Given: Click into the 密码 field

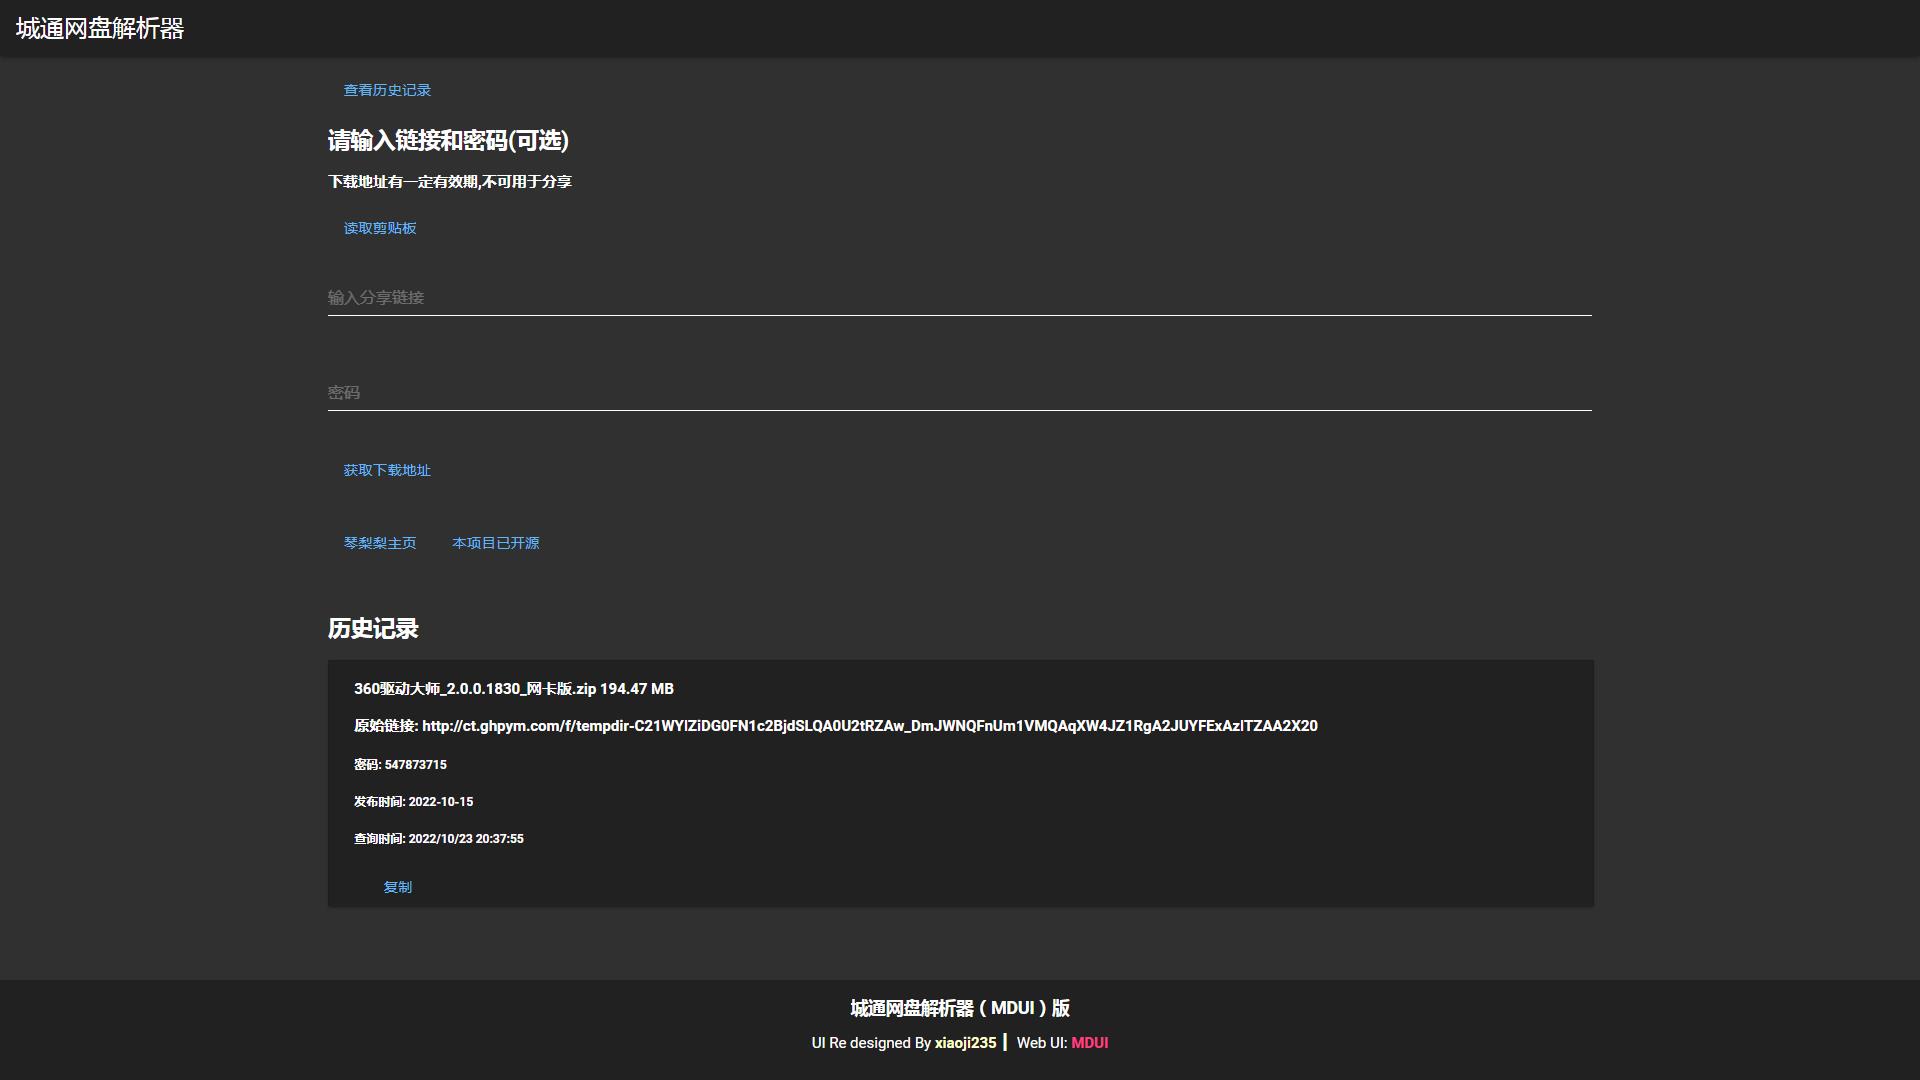Looking at the screenshot, I should [958, 392].
